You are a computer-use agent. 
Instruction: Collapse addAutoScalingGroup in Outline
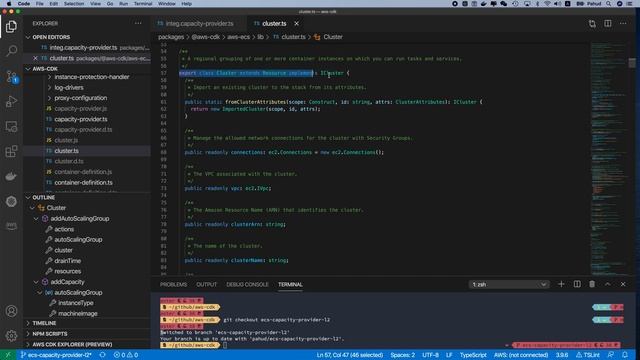point(36,219)
